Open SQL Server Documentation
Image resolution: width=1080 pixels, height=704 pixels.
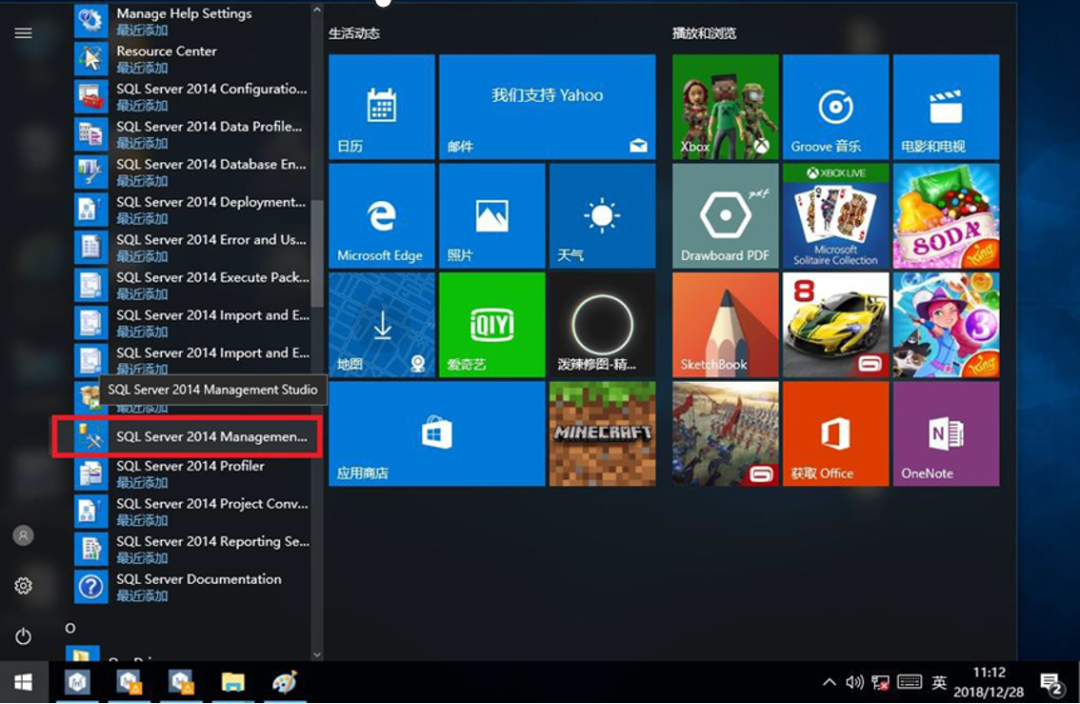pos(191,587)
